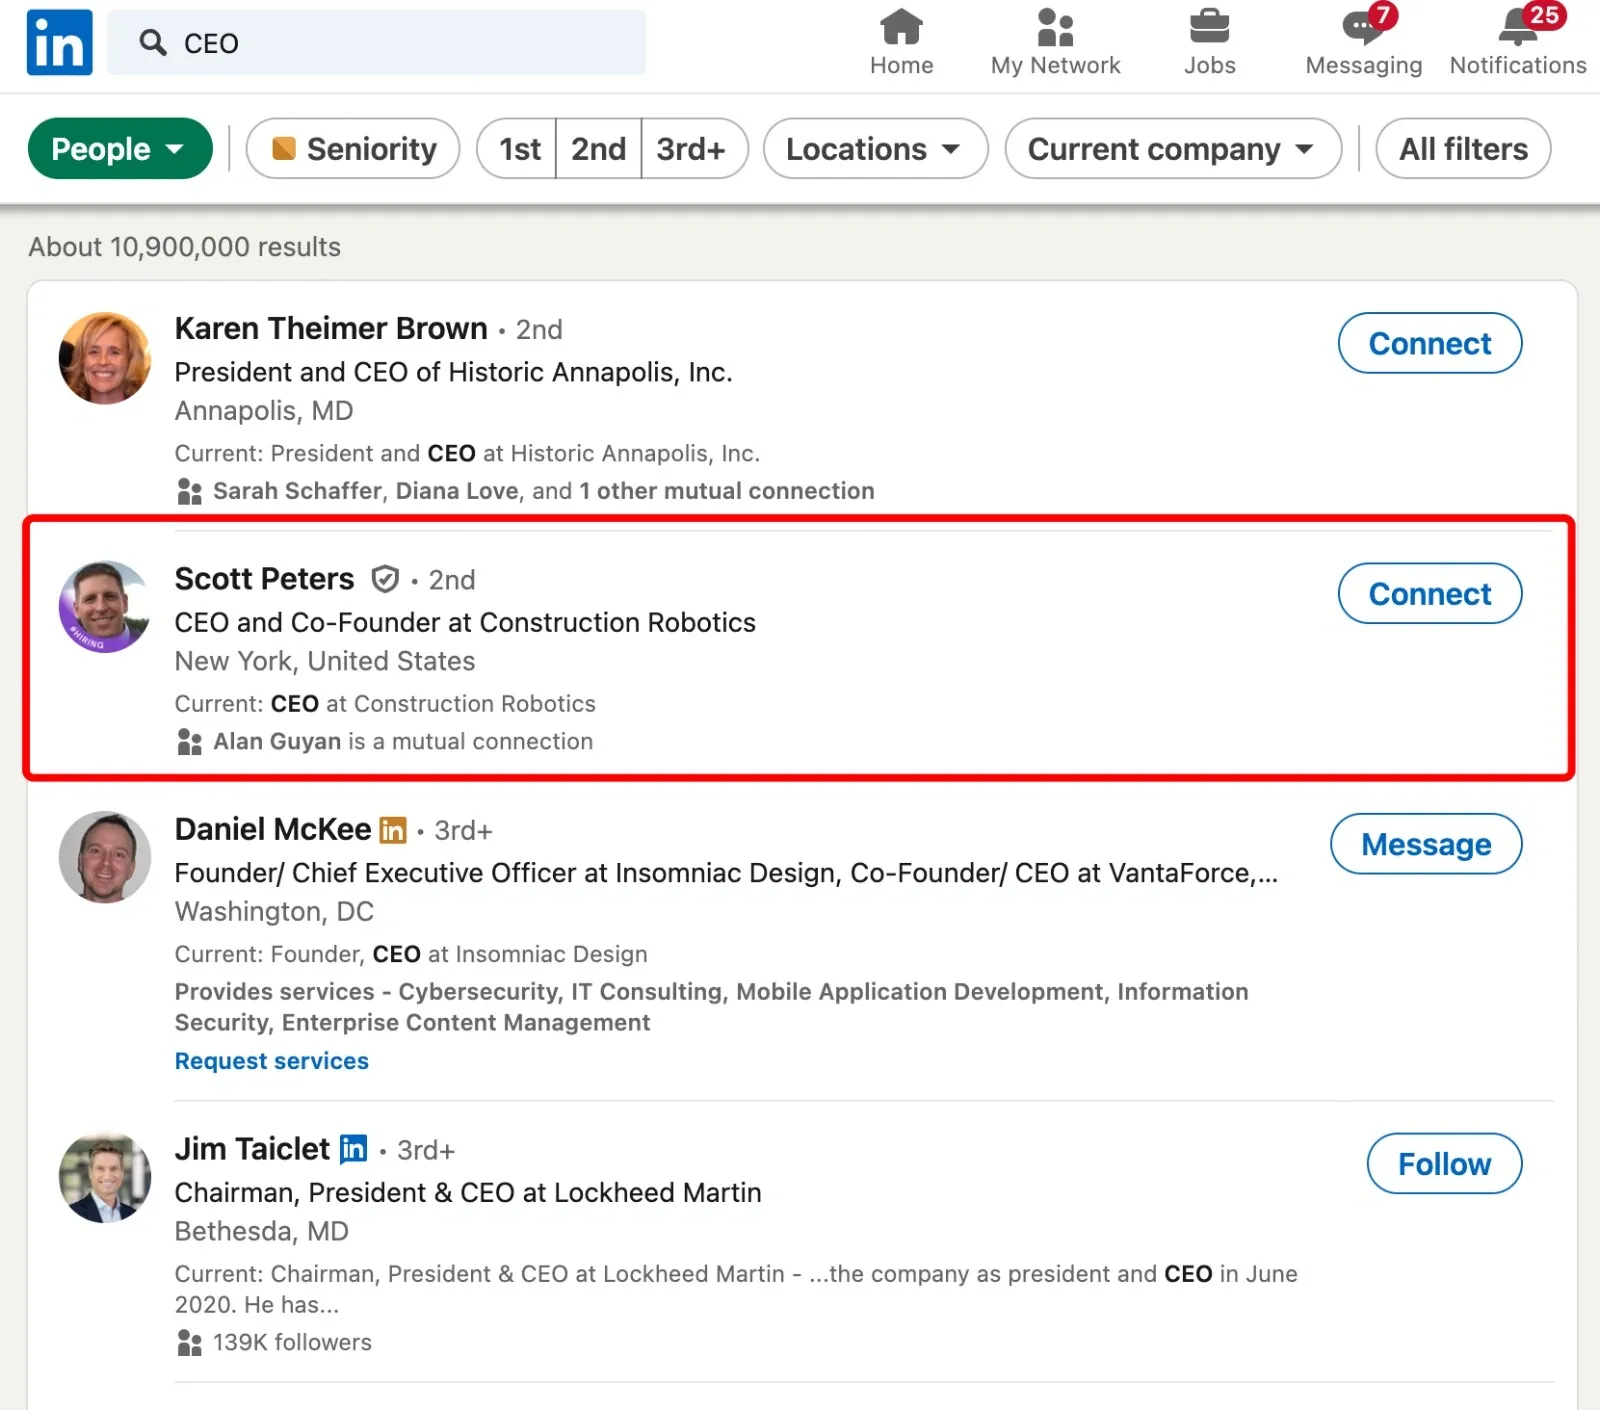Click Scott Peters' verification shield icon
This screenshot has height=1410, width=1600.
(385, 579)
